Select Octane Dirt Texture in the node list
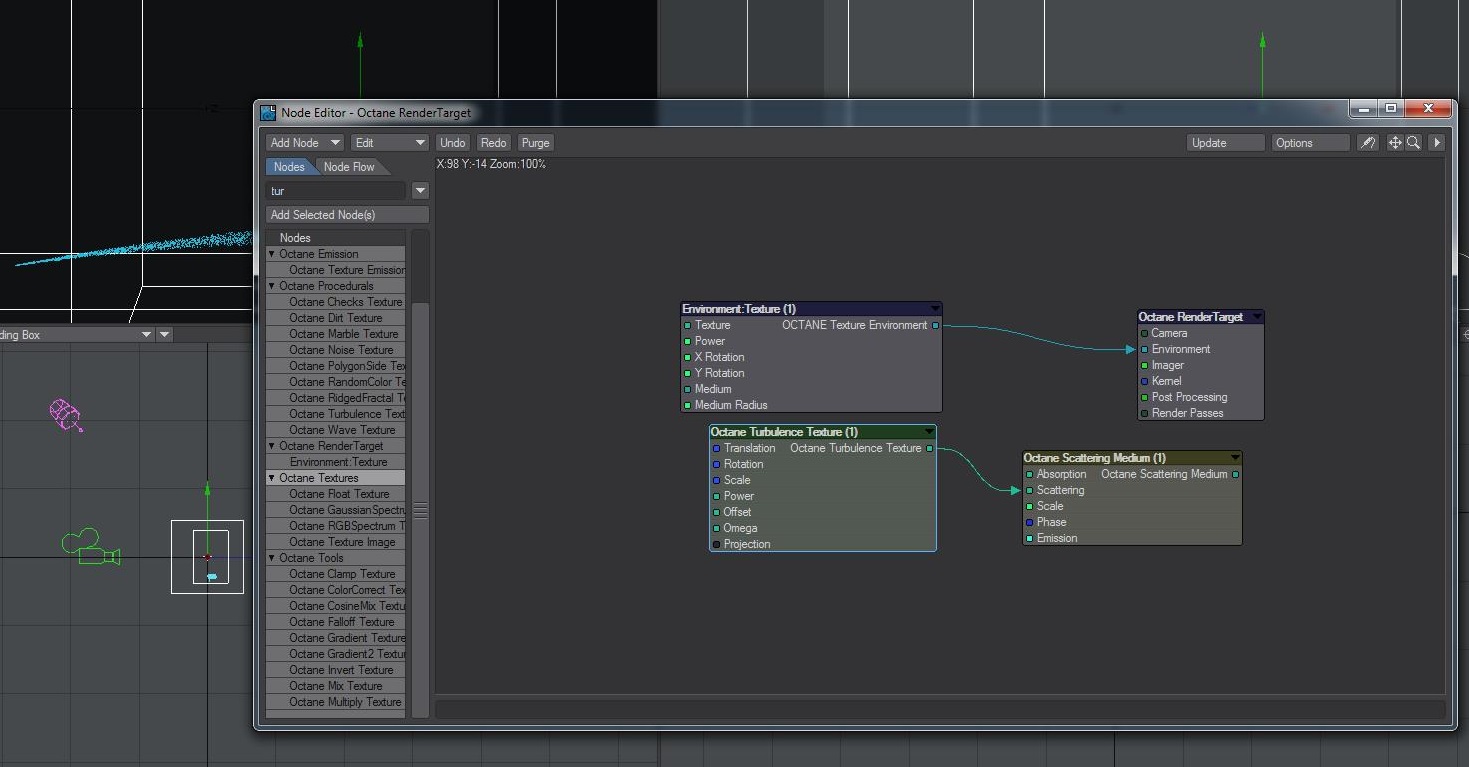The width and height of the screenshot is (1469, 767). click(x=336, y=318)
